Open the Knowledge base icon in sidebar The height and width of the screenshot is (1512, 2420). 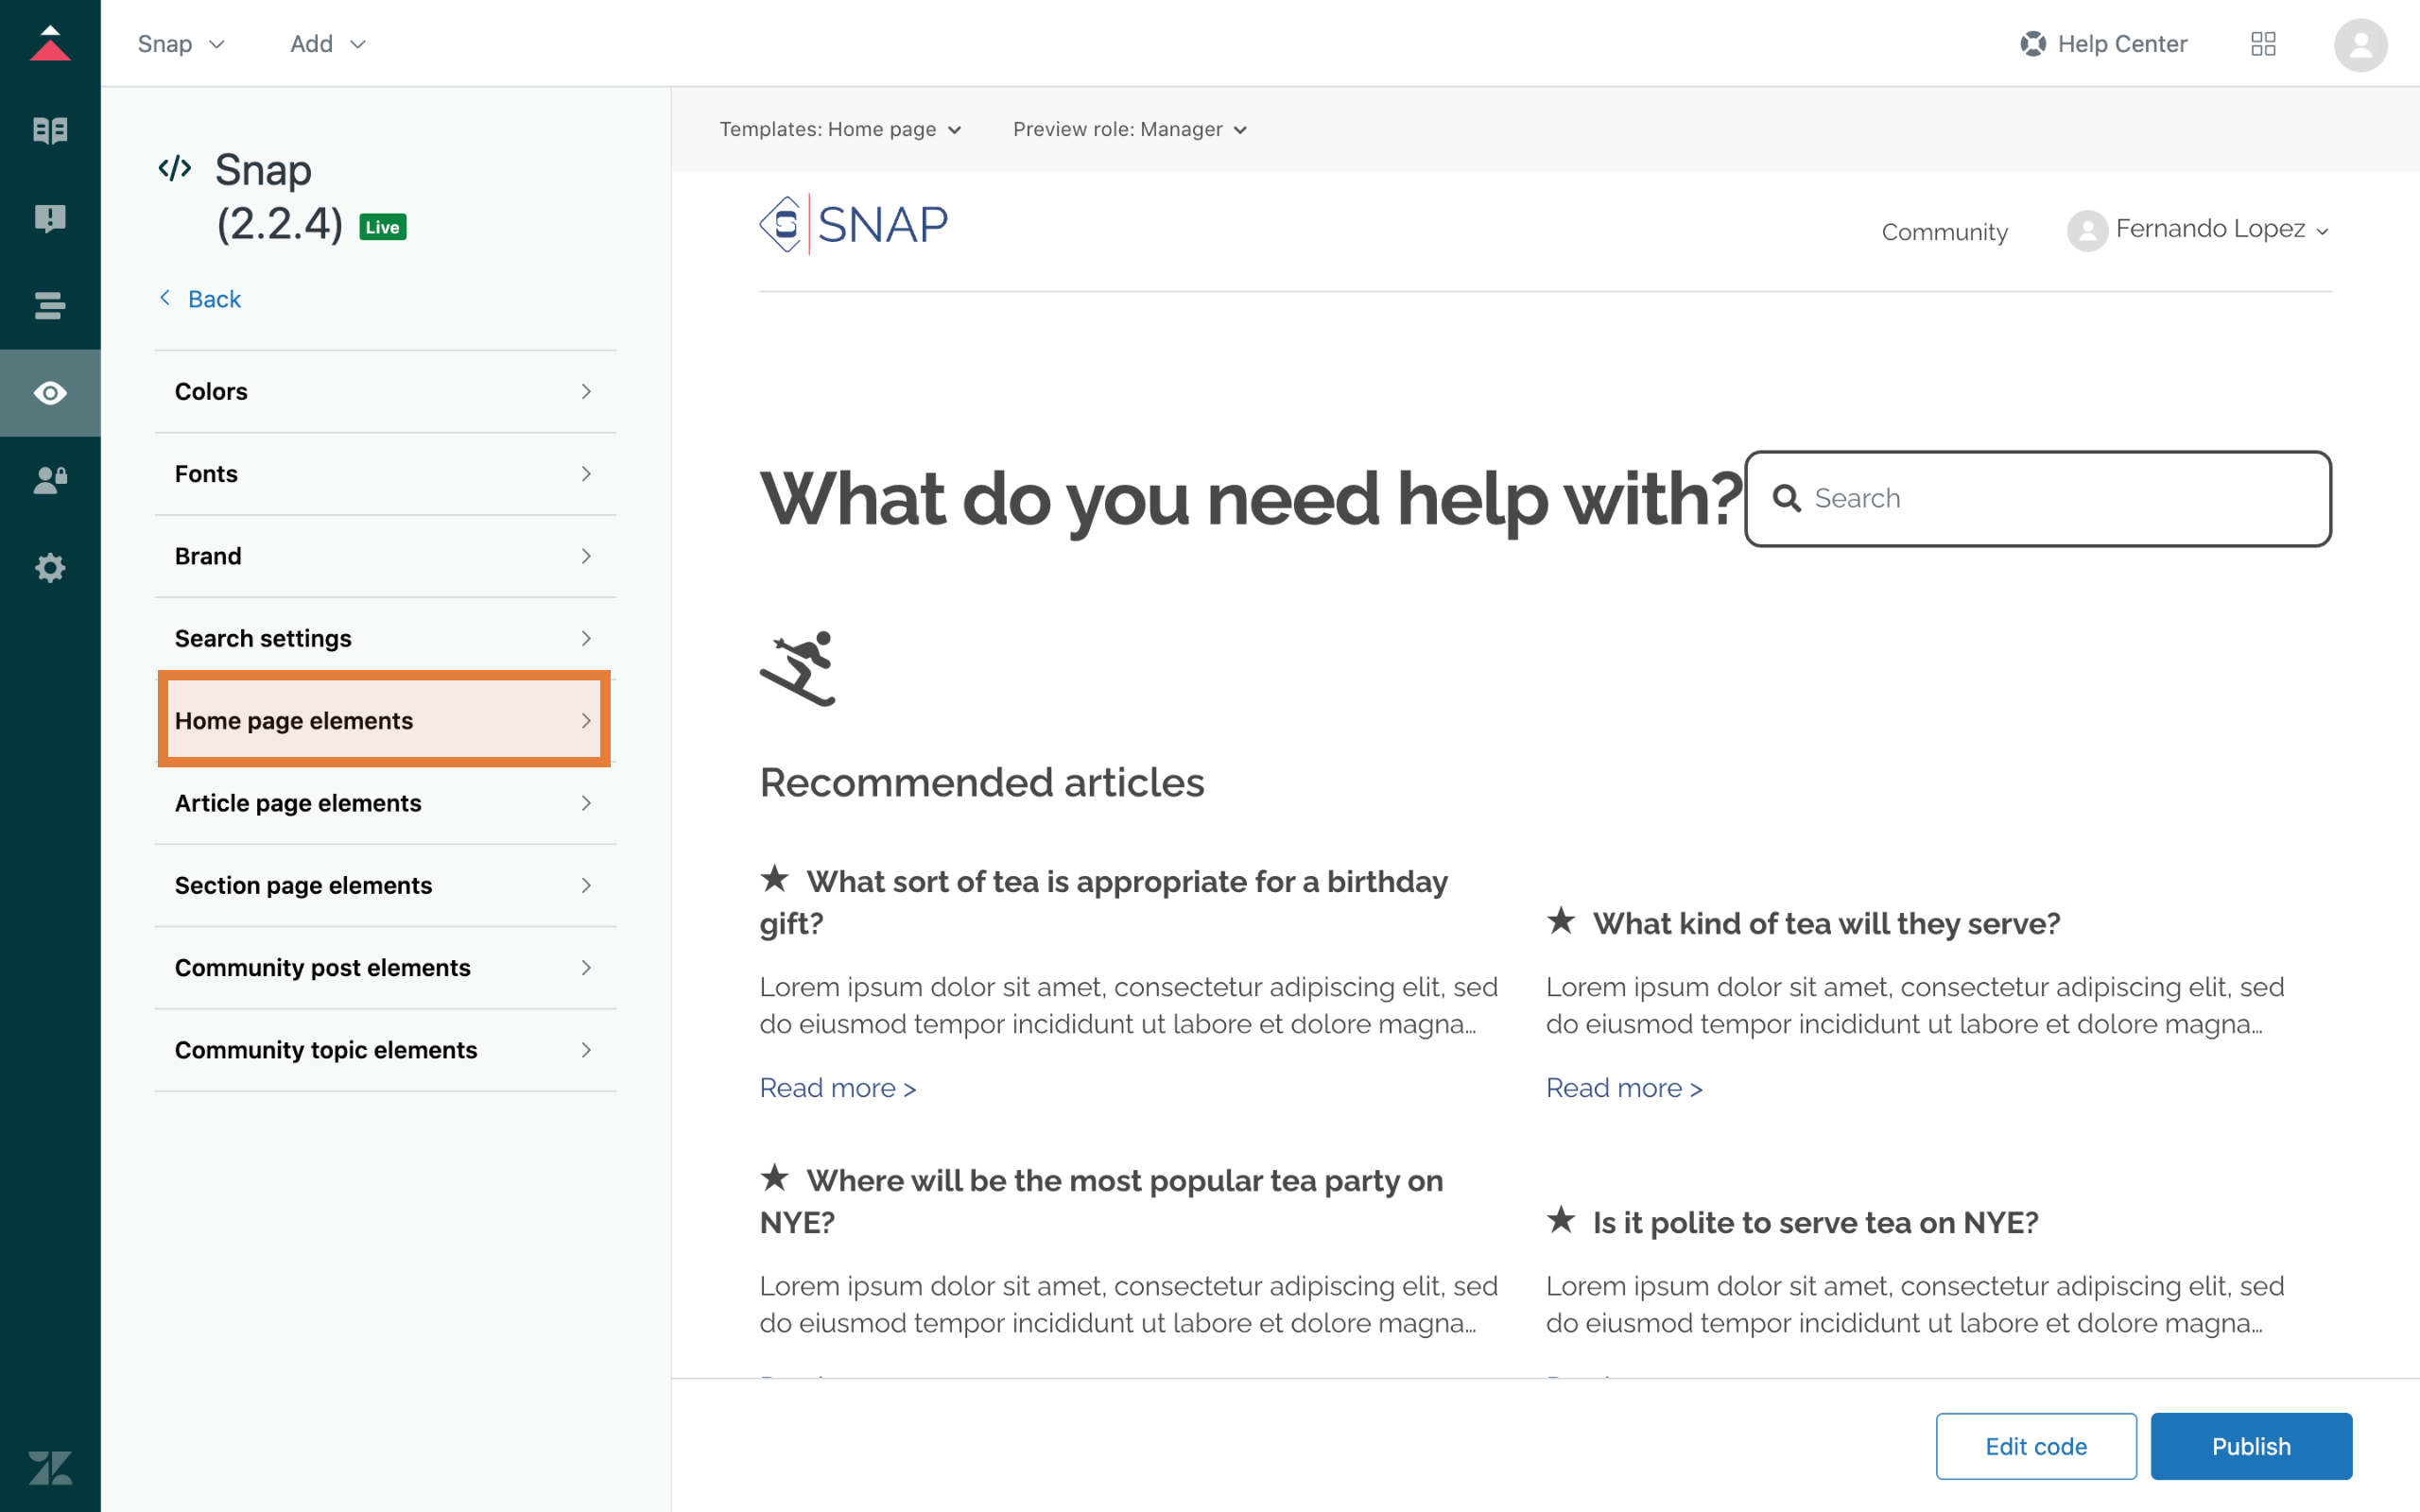[x=50, y=130]
